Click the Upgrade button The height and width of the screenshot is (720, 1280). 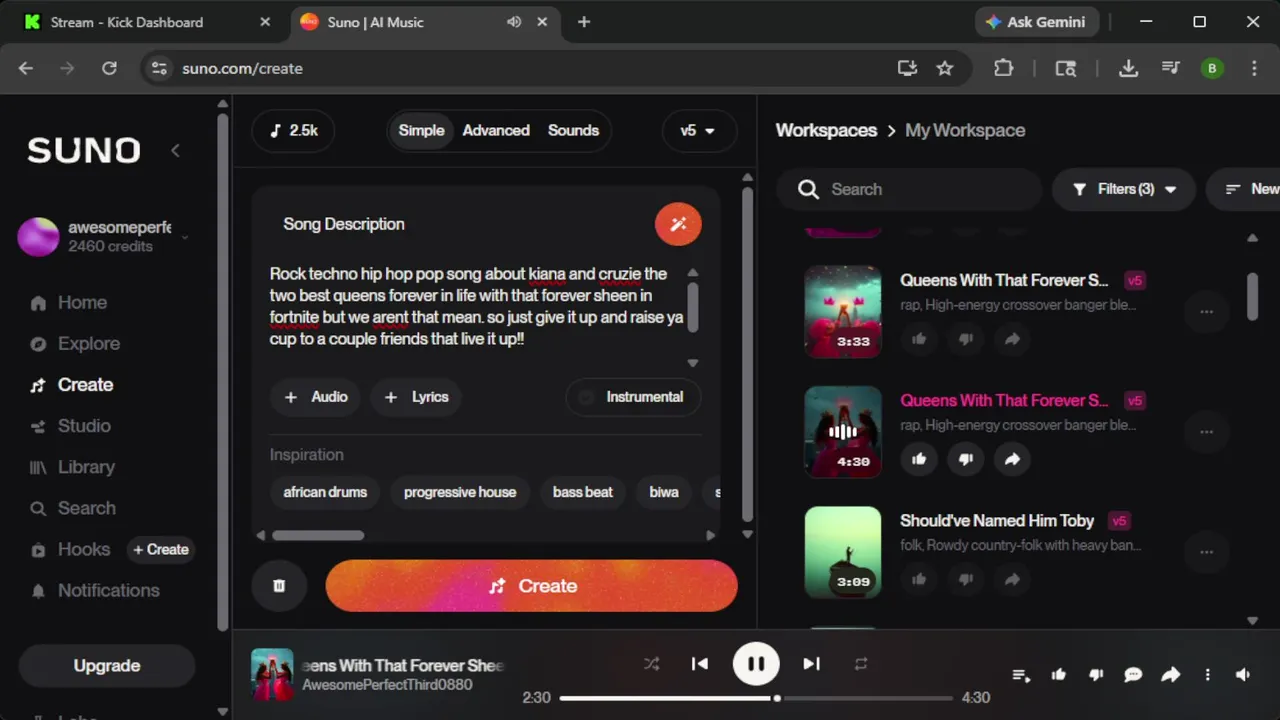(x=107, y=666)
